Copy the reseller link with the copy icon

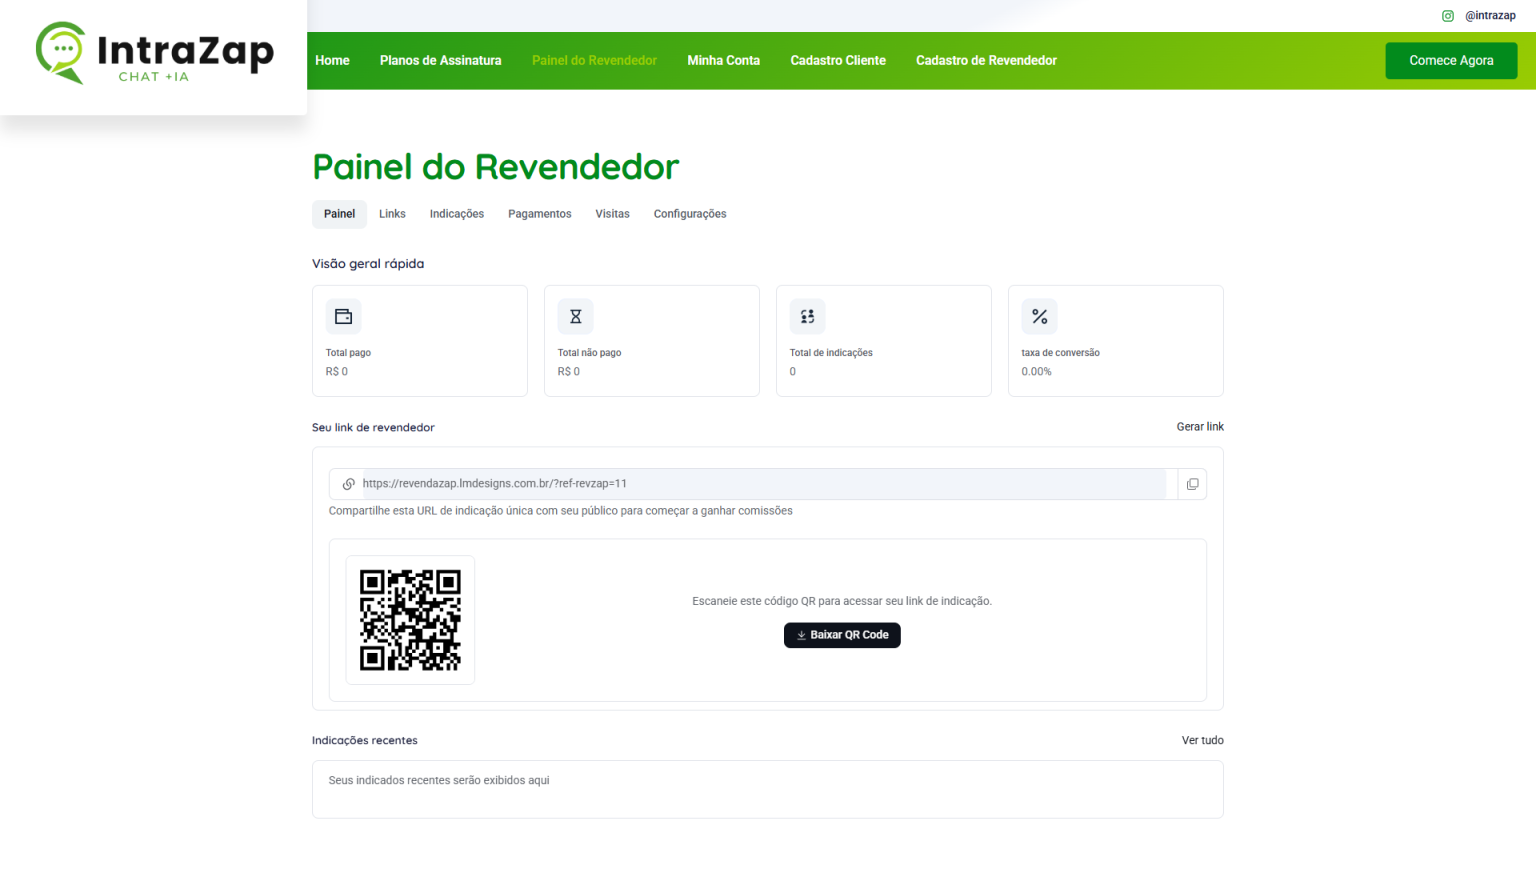click(x=1192, y=484)
